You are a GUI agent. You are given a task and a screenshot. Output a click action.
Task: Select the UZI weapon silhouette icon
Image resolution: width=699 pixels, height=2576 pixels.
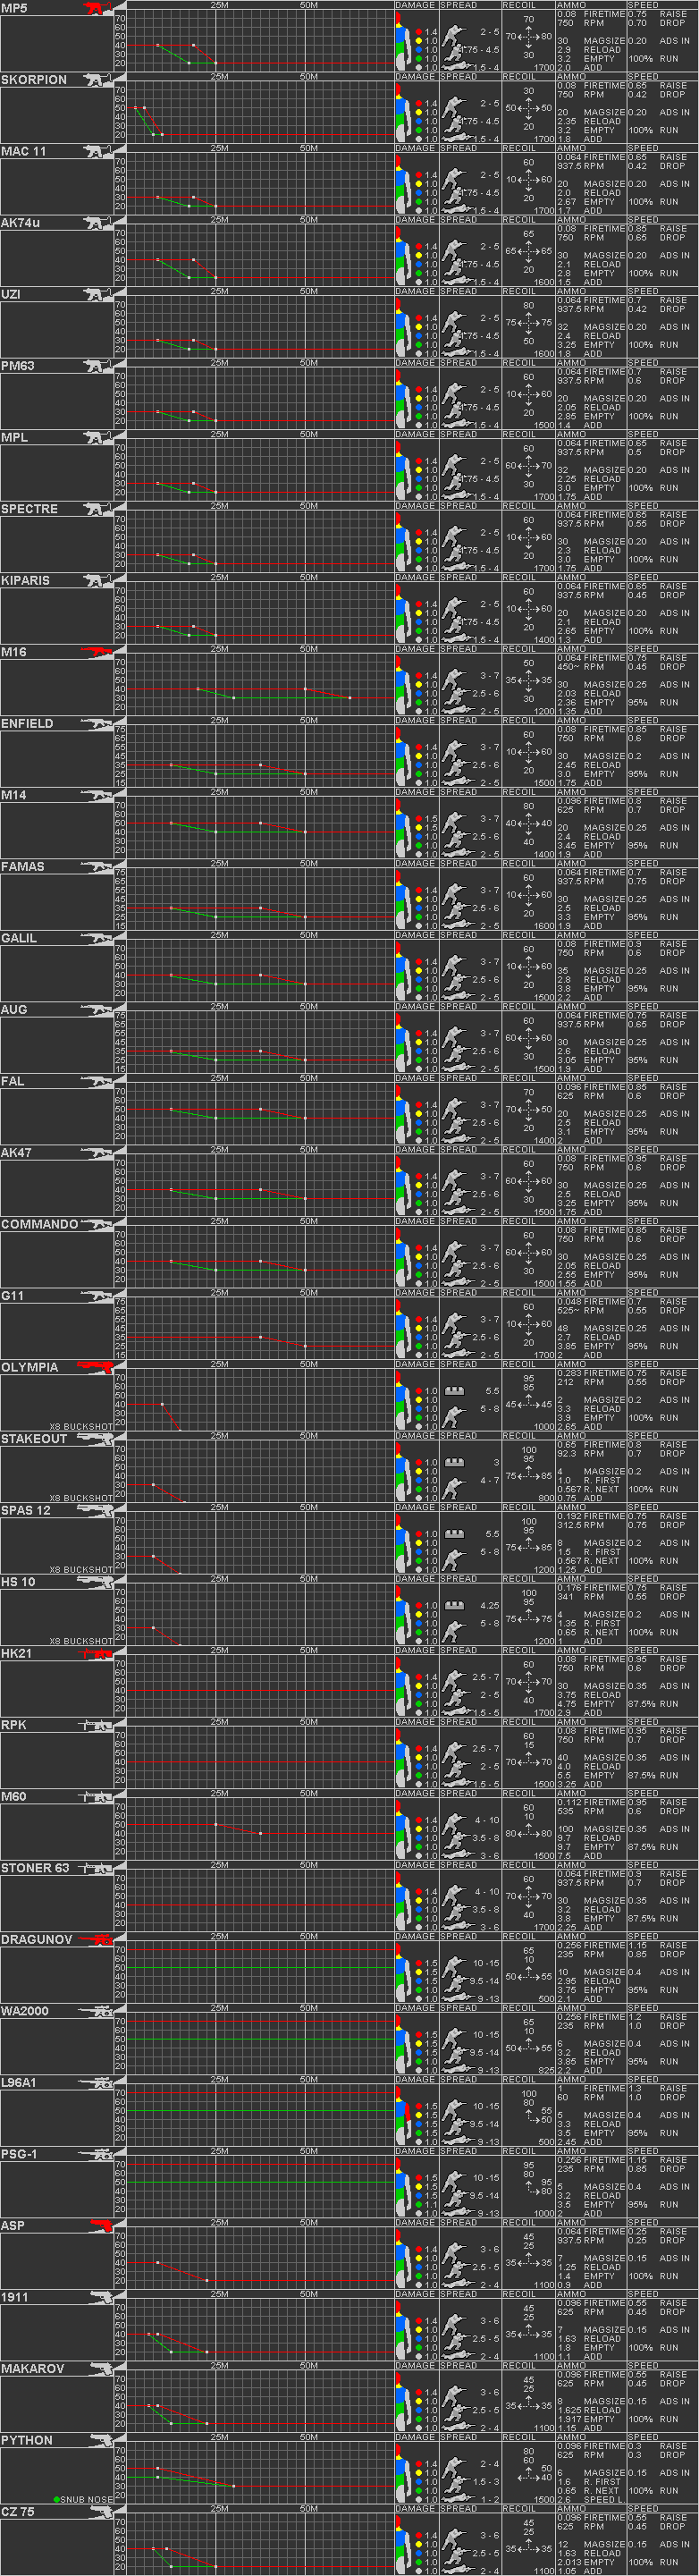coord(98,294)
